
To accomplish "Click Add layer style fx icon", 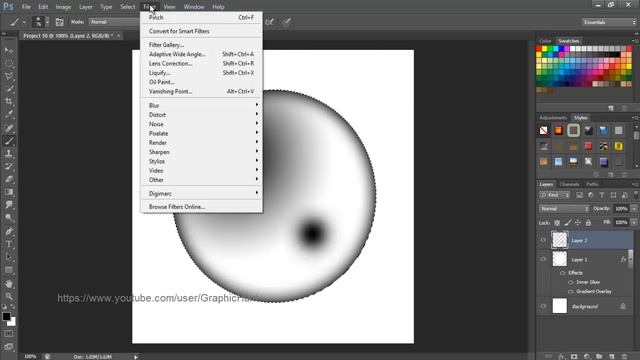I will pos(562,356).
